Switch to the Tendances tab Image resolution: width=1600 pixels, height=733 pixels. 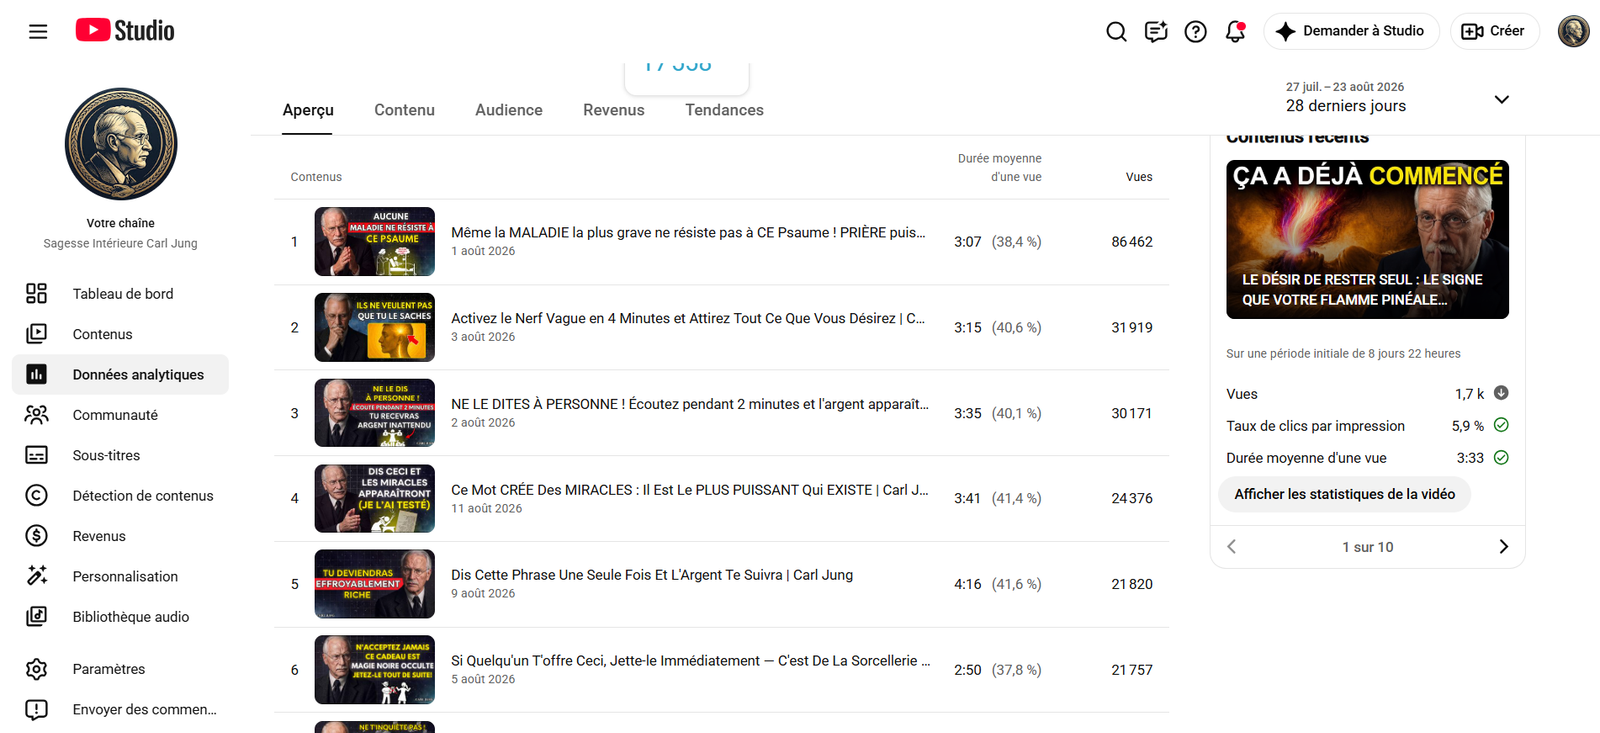pyautogui.click(x=724, y=110)
